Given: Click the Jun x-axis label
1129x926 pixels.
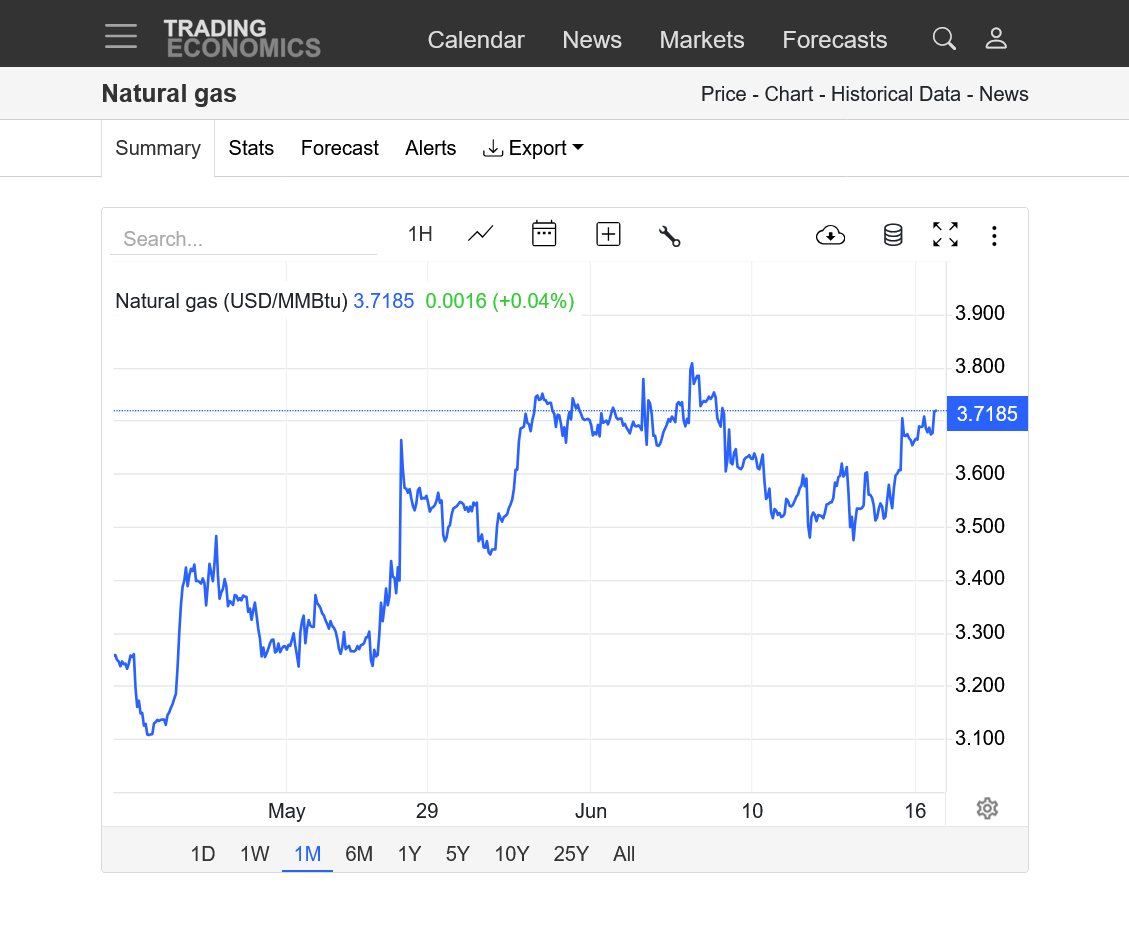Looking at the screenshot, I should pyautogui.click(x=590, y=812).
